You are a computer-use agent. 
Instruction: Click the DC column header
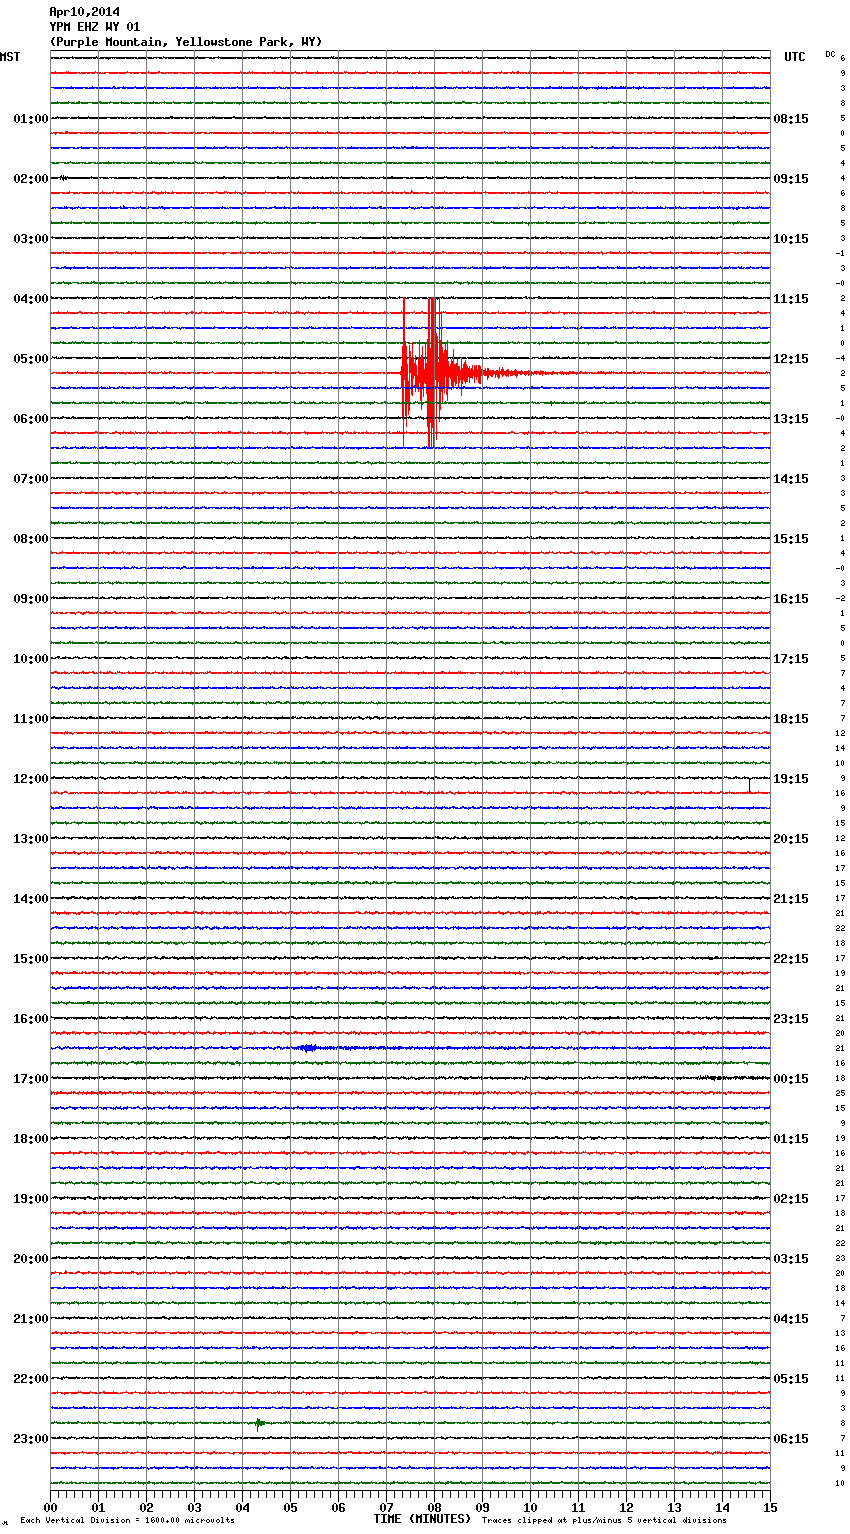point(830,54)
